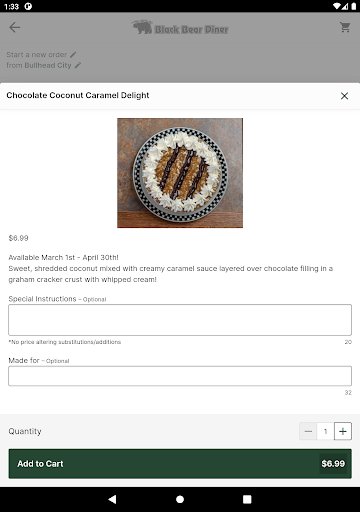Tap Android recent apps square button

point(247,499)
